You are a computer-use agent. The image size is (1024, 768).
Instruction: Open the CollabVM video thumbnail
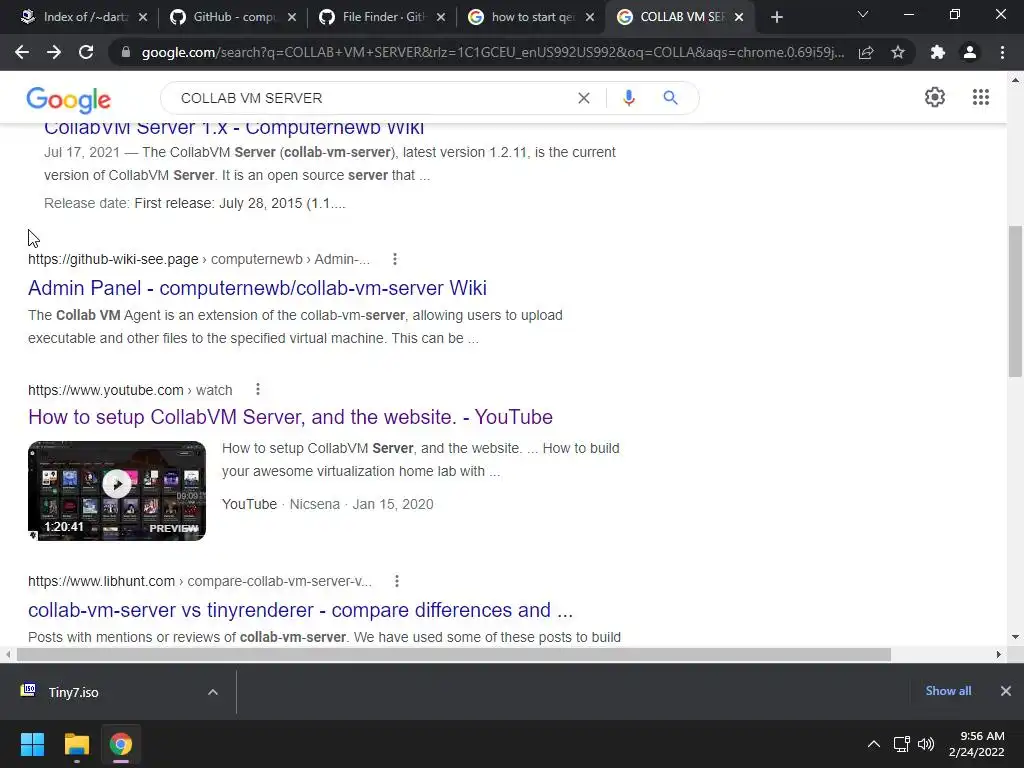tap(117, 490)
